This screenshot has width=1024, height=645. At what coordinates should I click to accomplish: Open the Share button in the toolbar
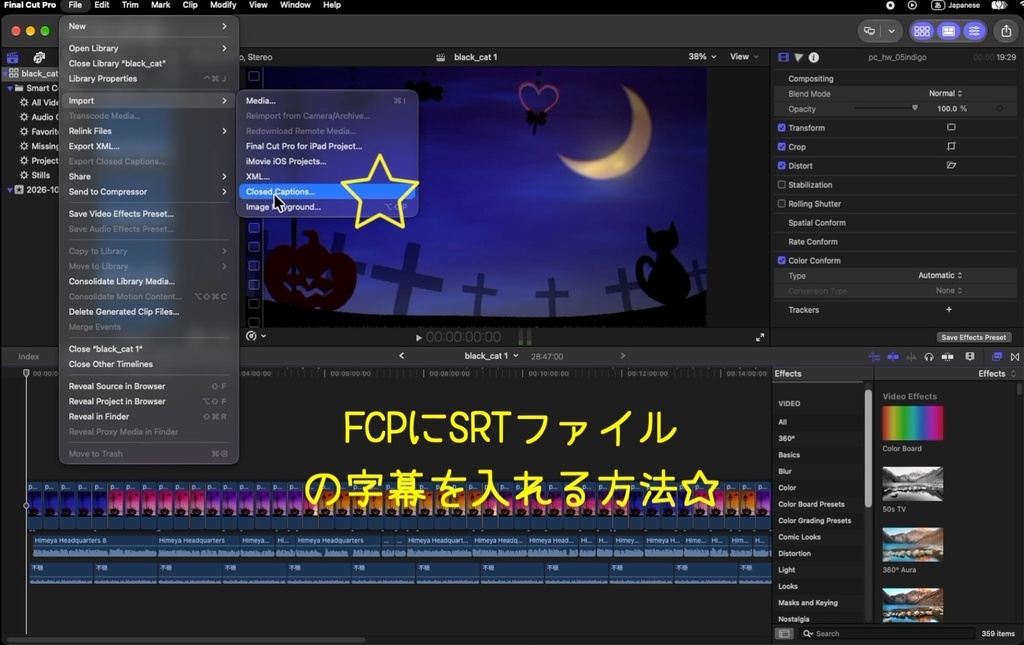tap(1006, 31)
